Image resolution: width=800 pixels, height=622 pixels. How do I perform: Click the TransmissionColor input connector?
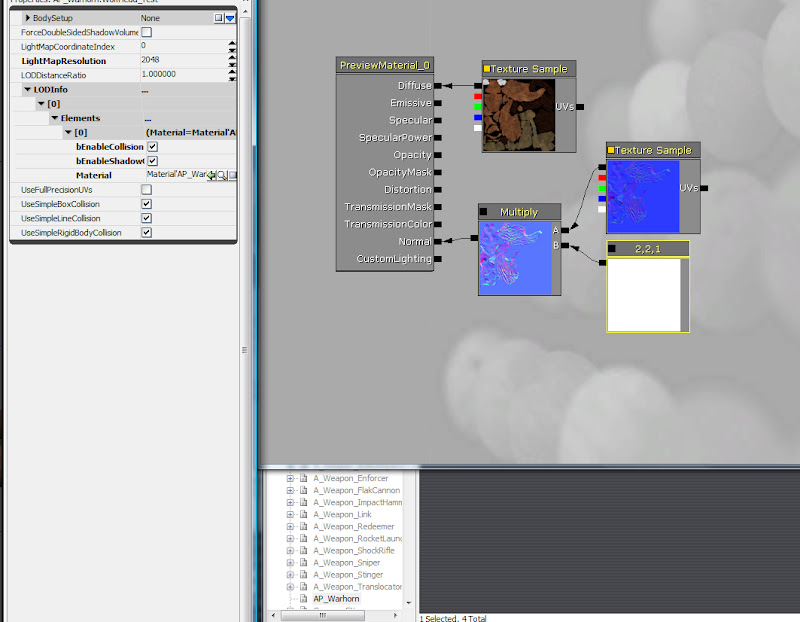pyautogui.click(x=438, y=225)
